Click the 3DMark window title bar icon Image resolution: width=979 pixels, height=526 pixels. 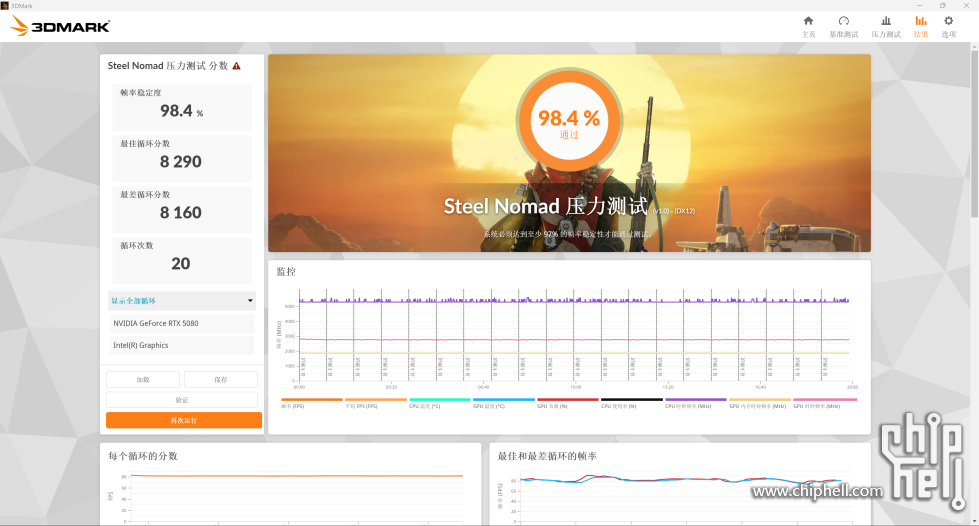point(5,6)
